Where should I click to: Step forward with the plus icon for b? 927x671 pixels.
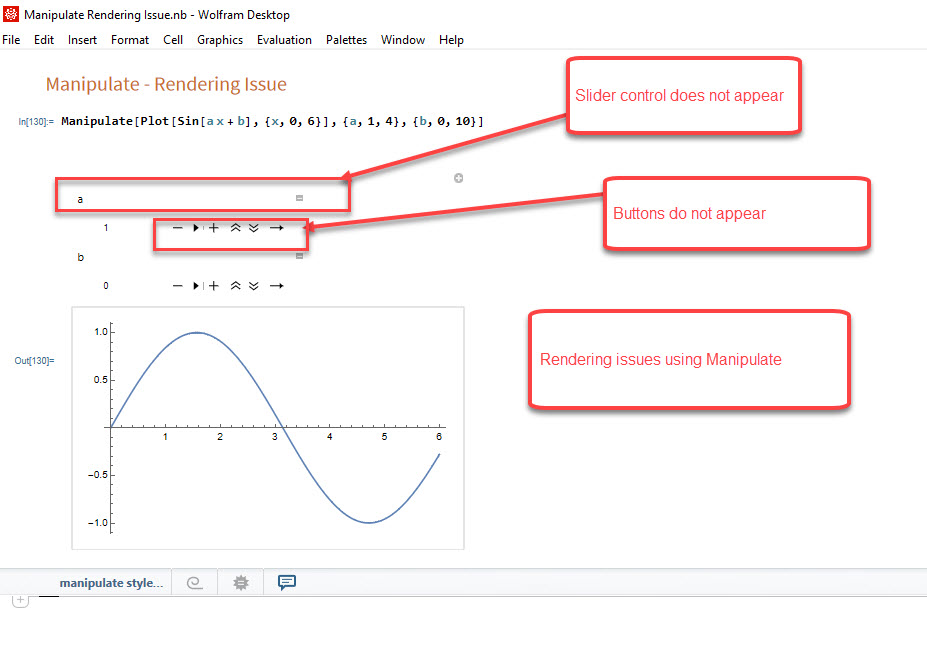pyautogui.click(x=214, y=286)
